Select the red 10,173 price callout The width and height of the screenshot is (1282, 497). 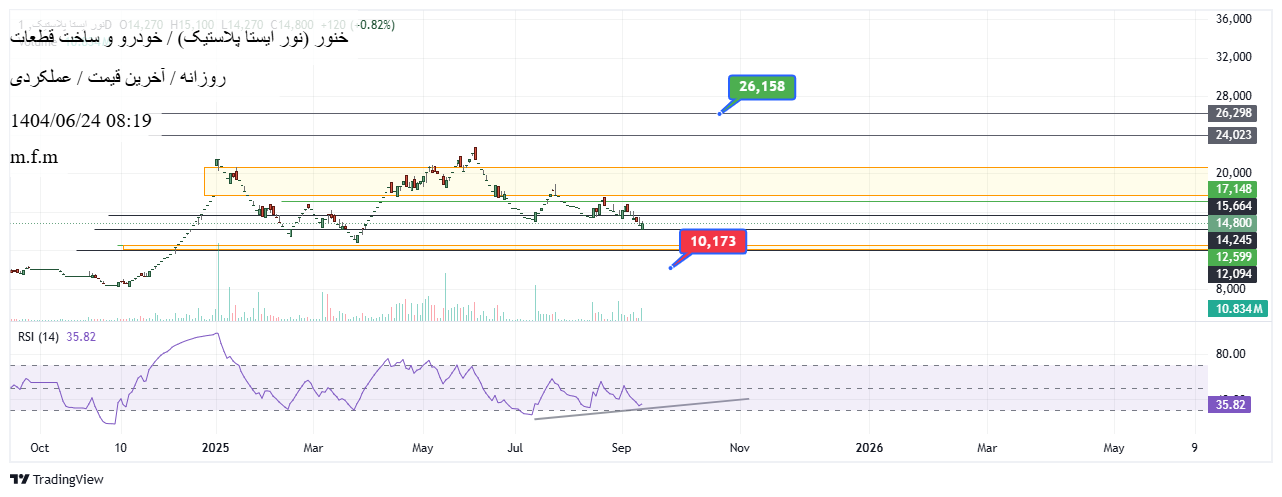[x=712, y=241]
